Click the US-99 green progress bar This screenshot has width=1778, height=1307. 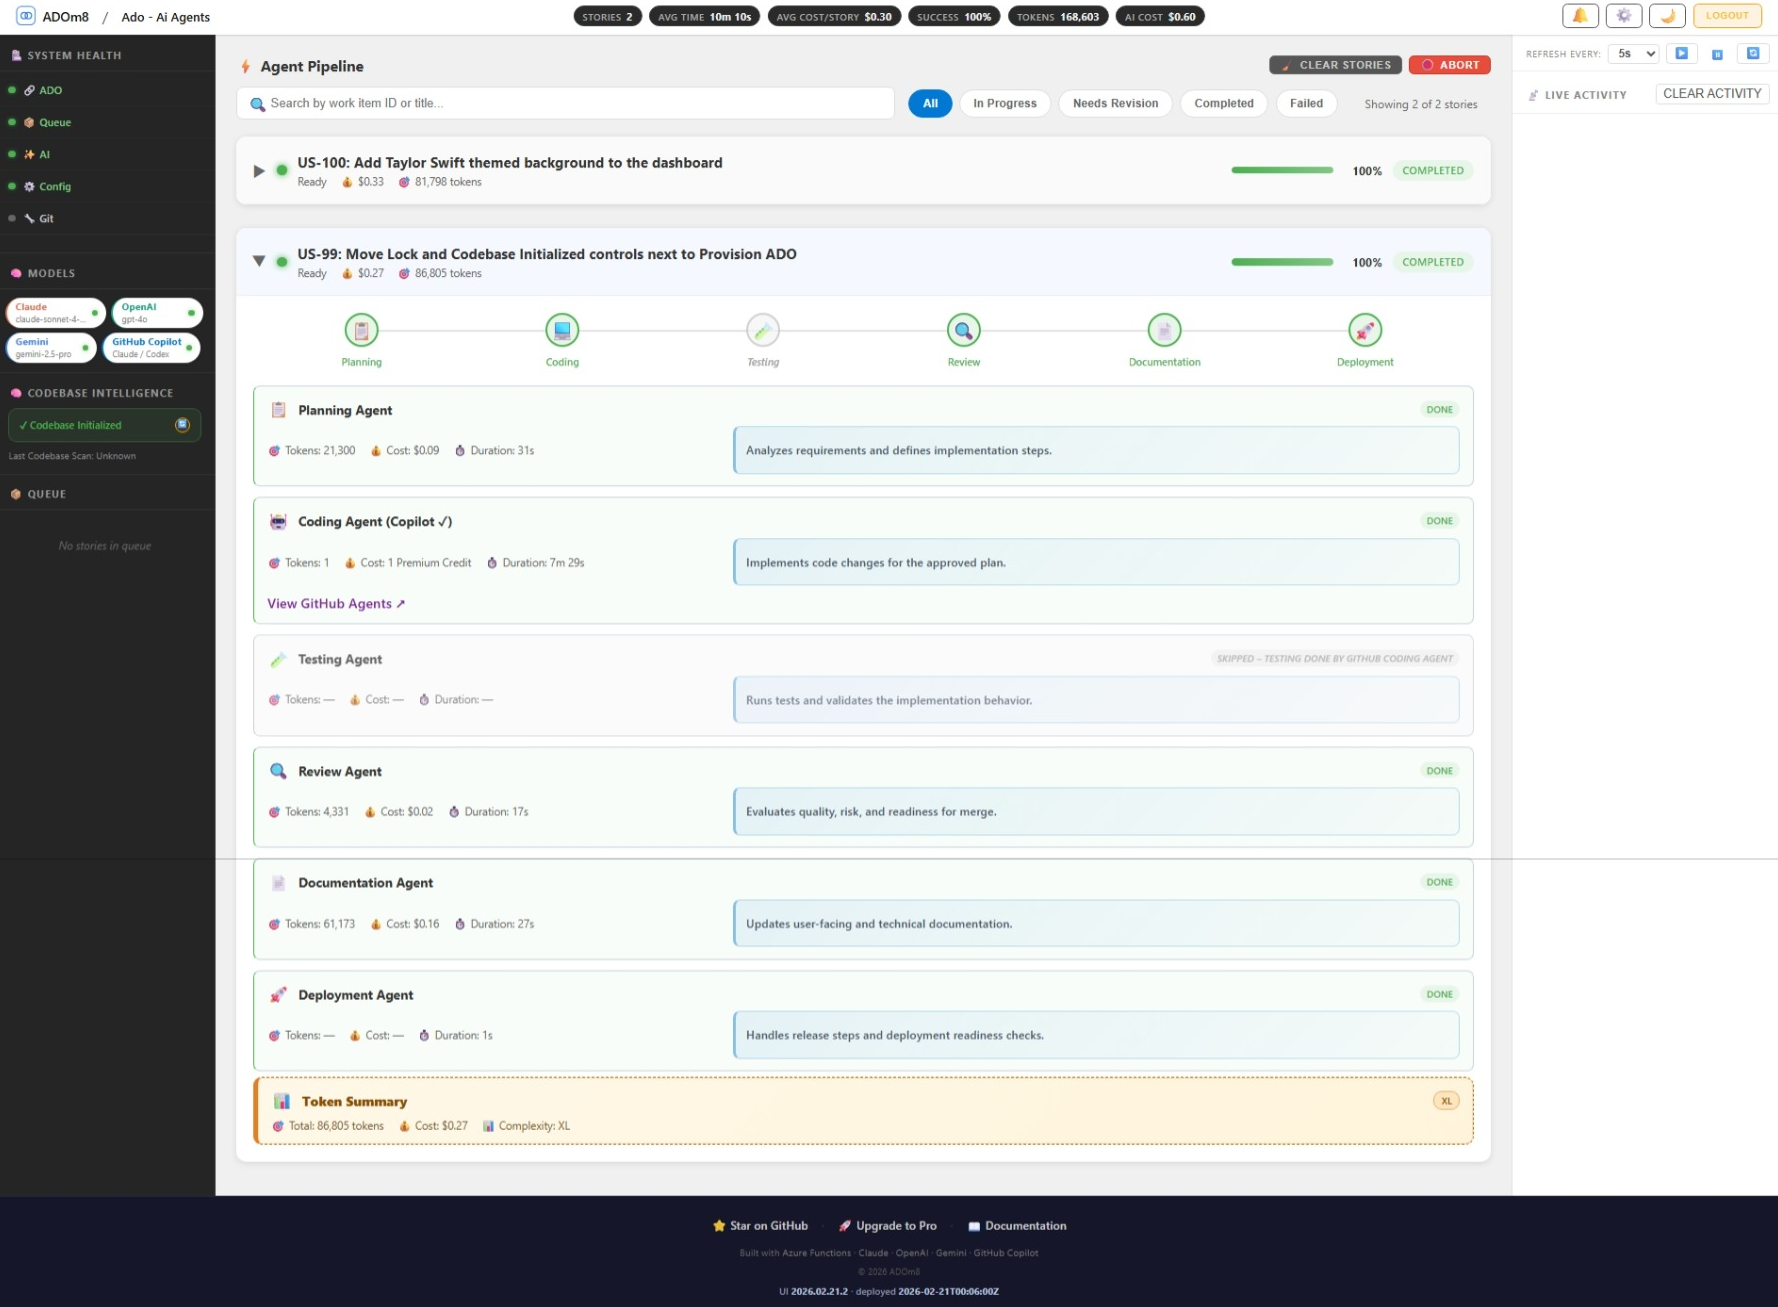pyautogui.click(x=1281, y=262)
